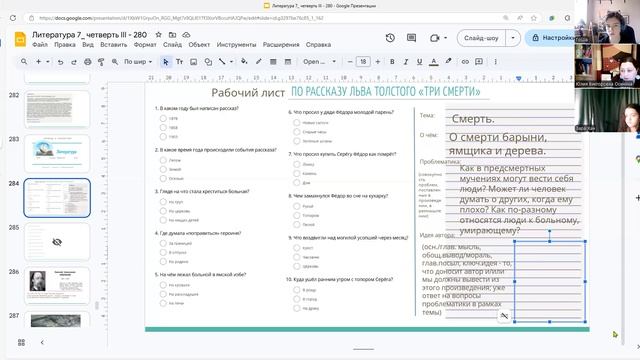
Task: Redo the last undone action
Action: 74,62
